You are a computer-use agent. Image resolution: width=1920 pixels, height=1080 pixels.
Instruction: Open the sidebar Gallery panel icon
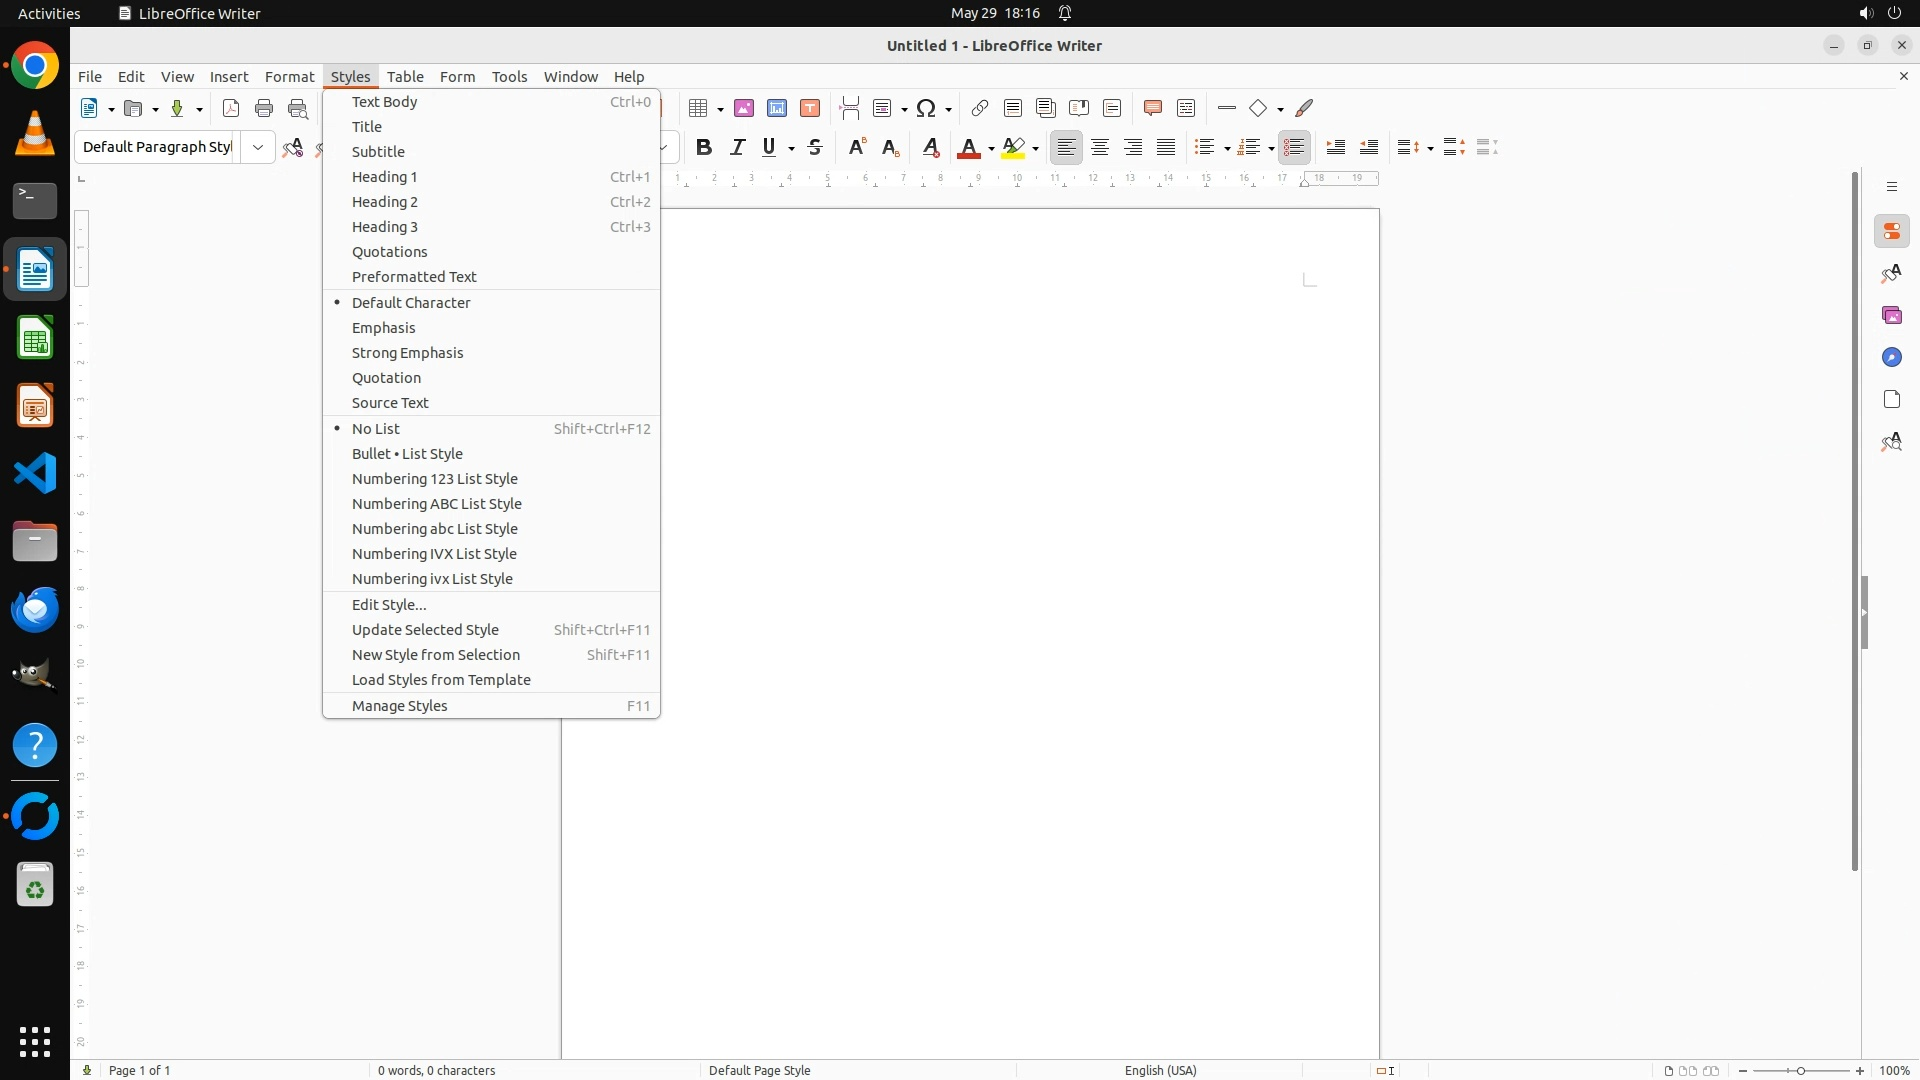pos(1891,315)
